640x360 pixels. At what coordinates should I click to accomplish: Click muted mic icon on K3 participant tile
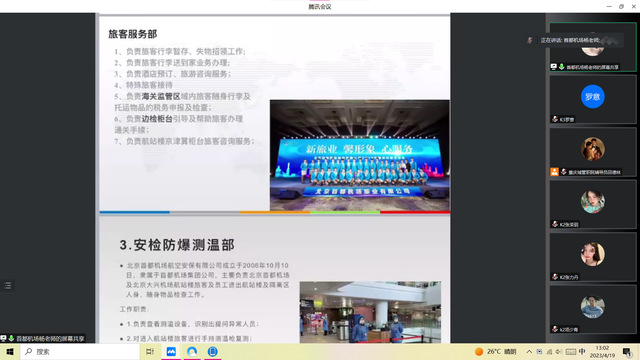555,119
